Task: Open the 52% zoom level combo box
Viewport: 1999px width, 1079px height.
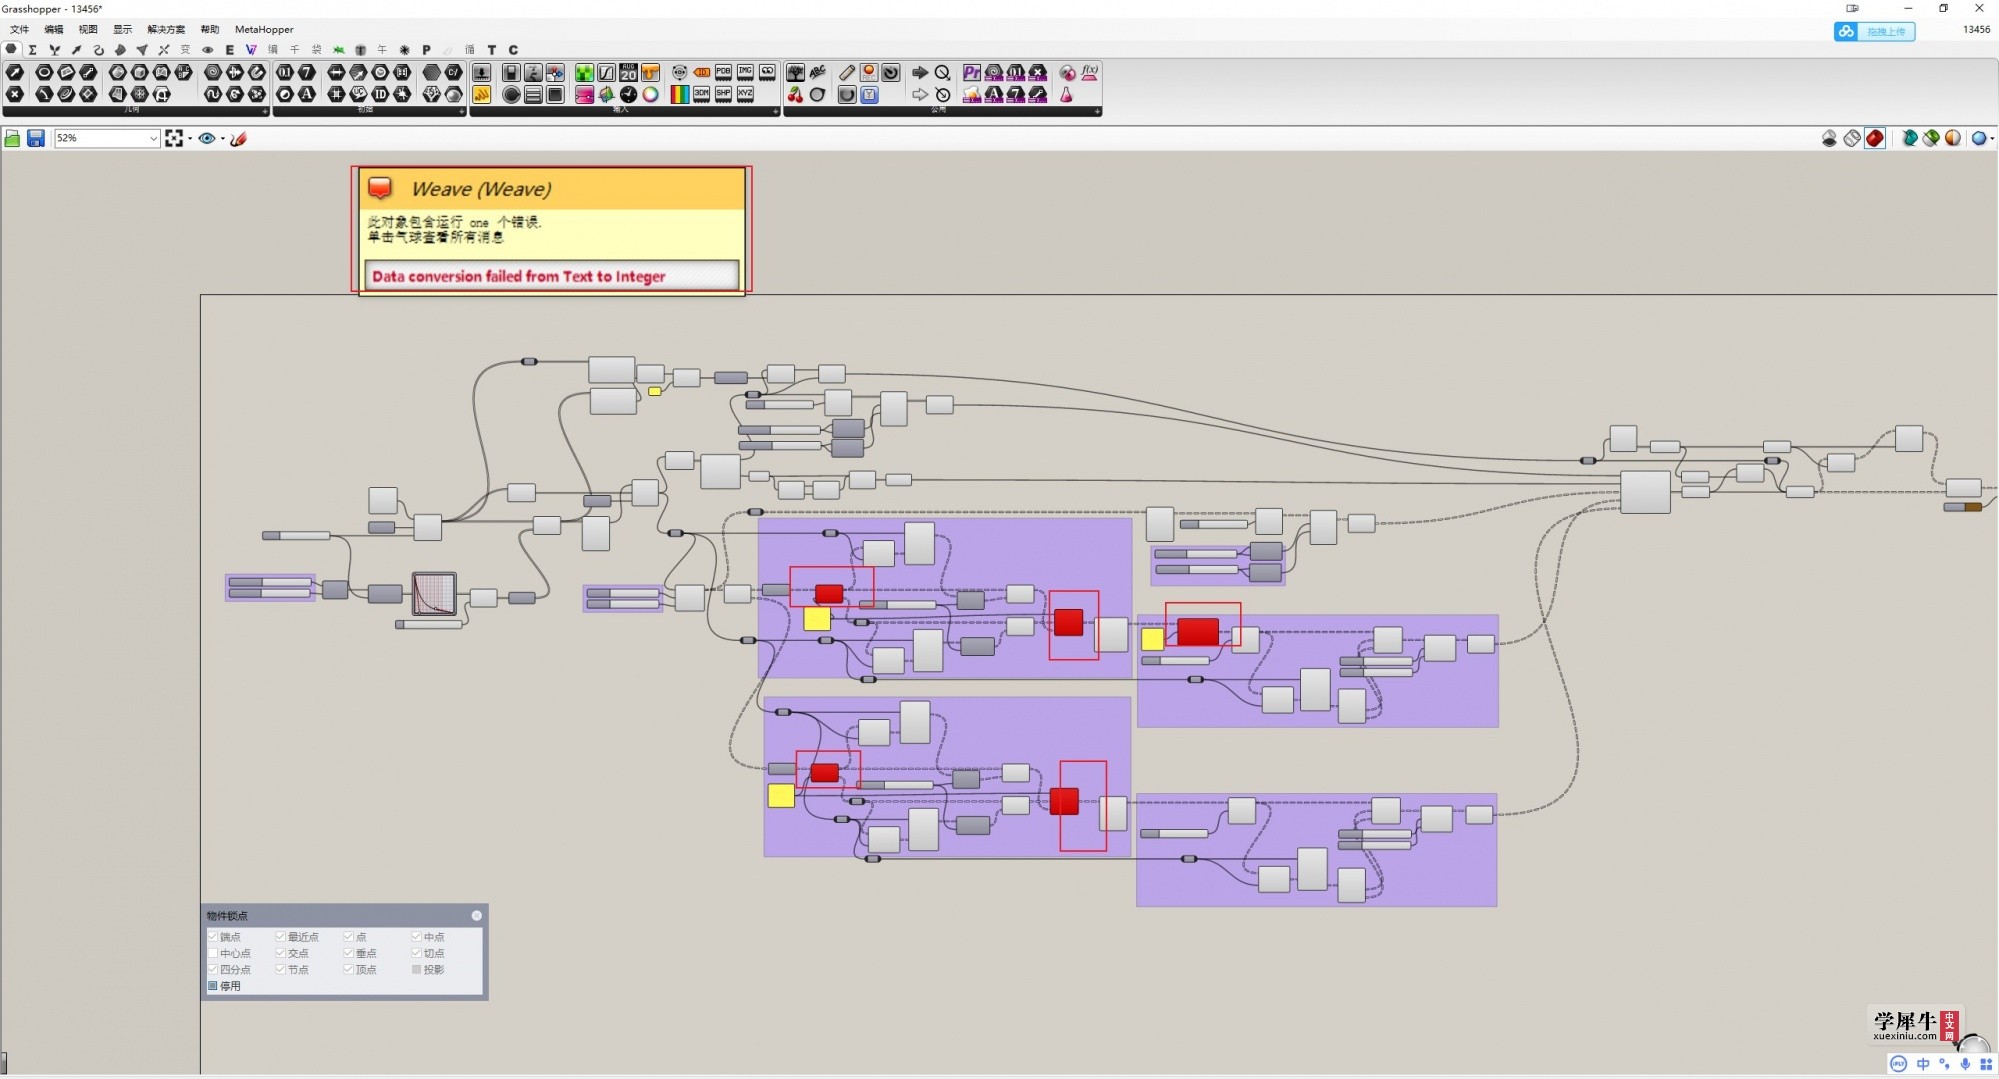Action: [107, 138]
